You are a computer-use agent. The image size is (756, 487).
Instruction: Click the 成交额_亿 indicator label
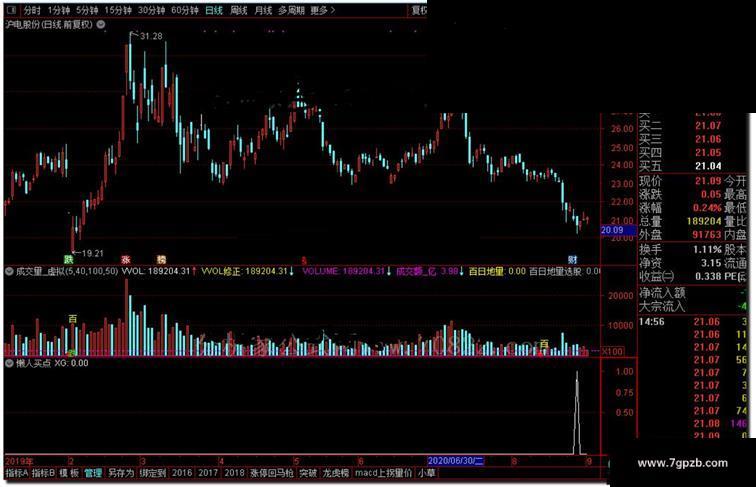point(416,271)
